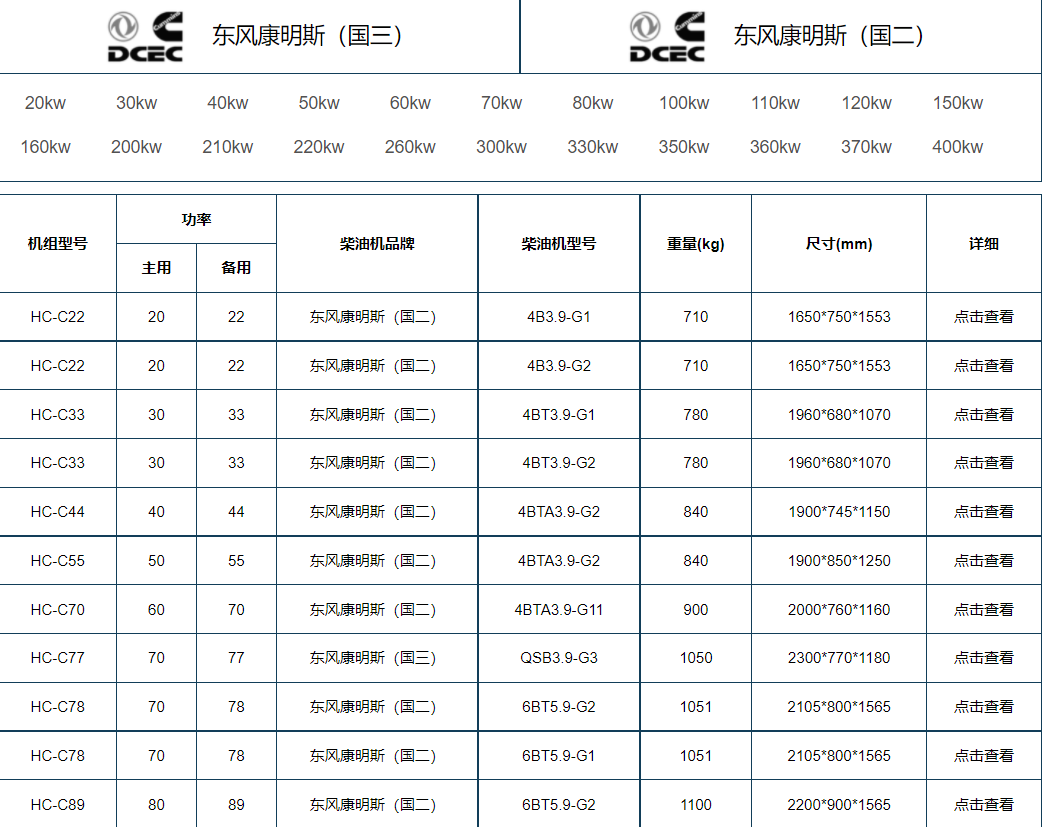Select the 400kw power filter

tap(958, 147)
